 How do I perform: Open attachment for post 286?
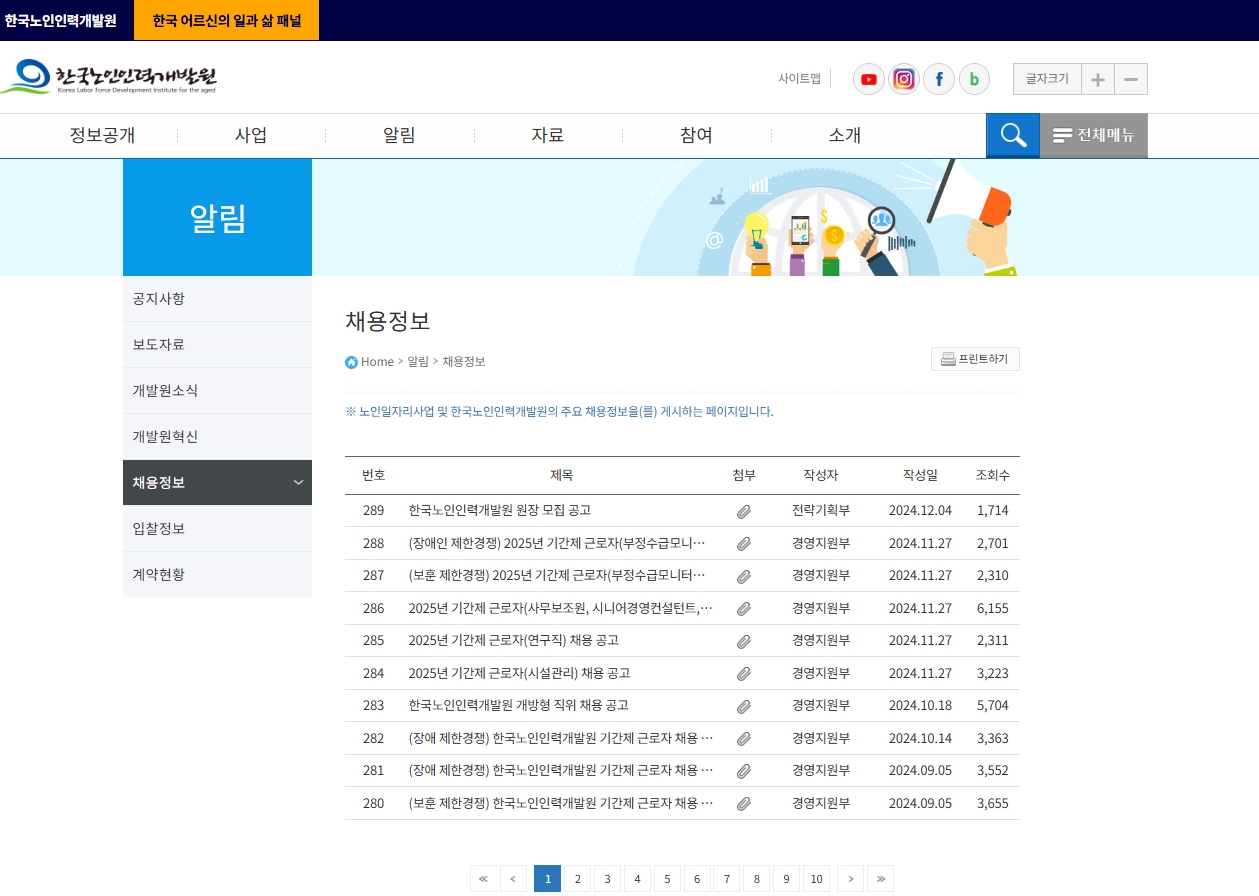coord(744,608)
